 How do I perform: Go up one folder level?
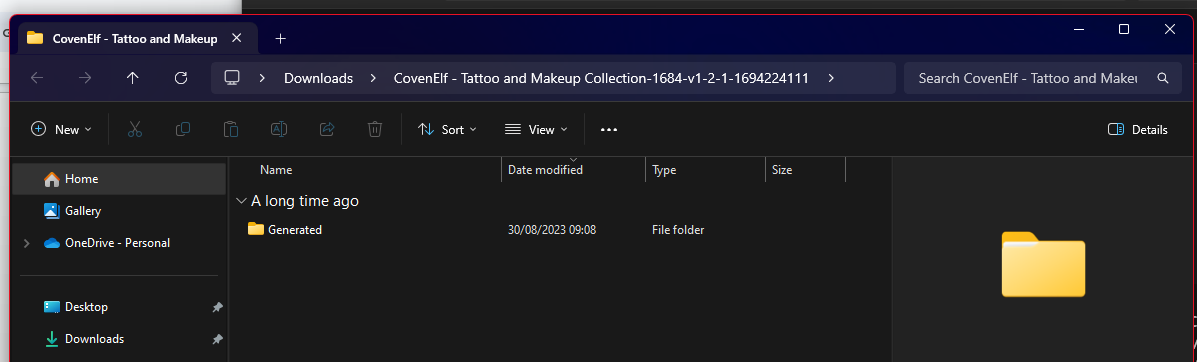click(x=133, y=78)
